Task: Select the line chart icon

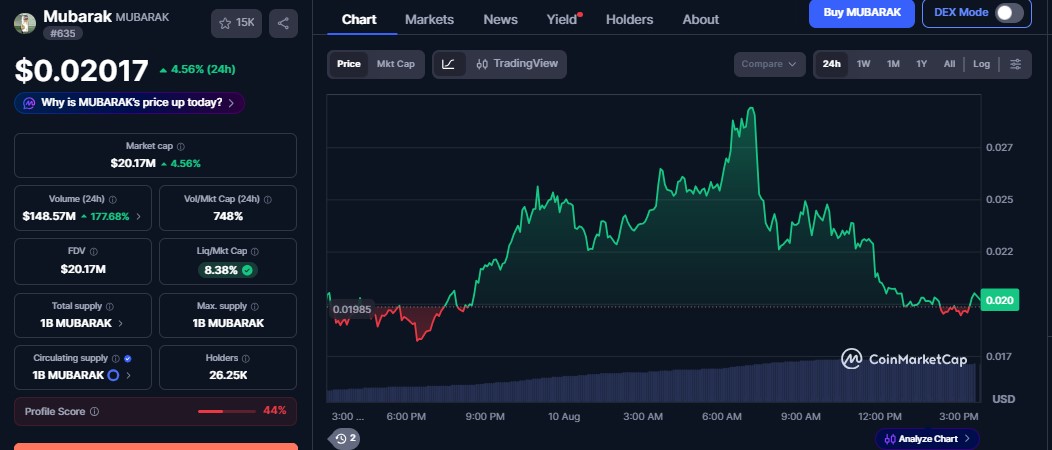Action: point(448,64)
